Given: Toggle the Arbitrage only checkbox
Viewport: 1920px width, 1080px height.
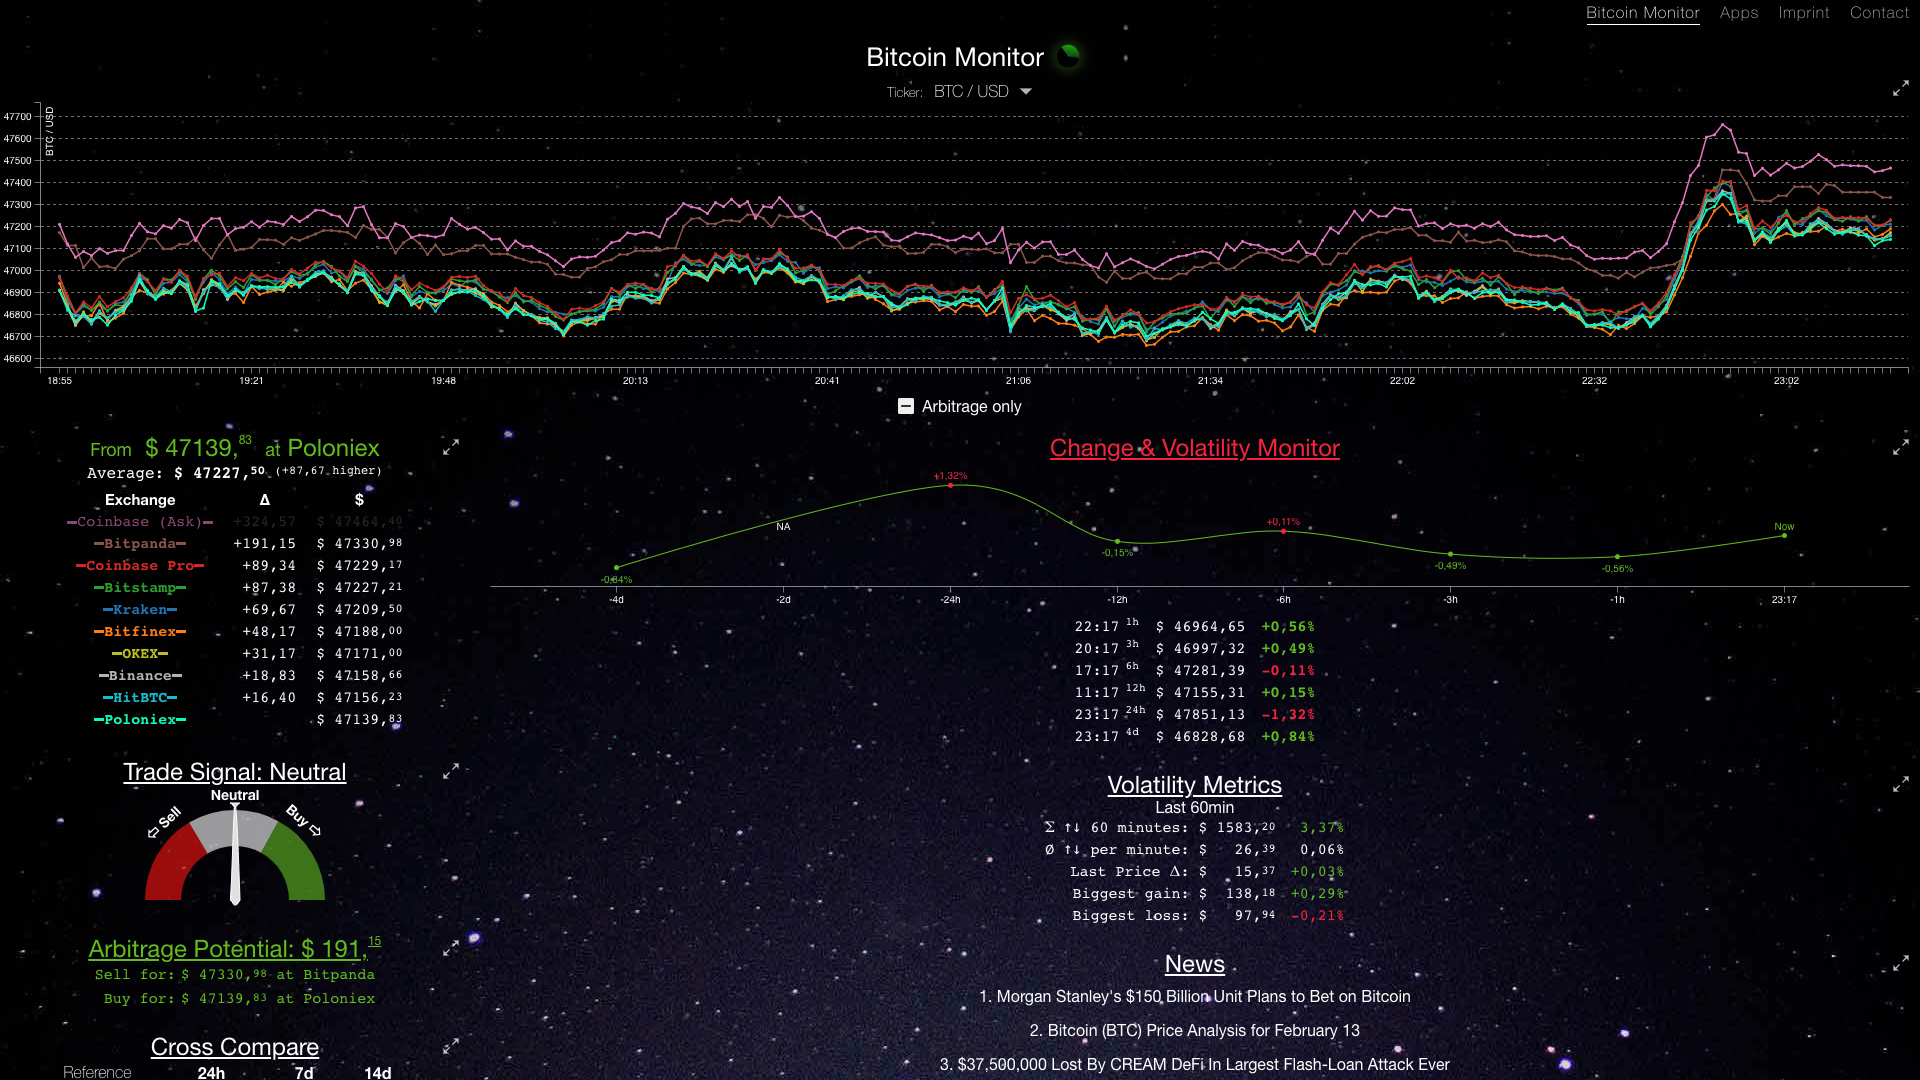Looking at the screenshot, I should (907, 406).
